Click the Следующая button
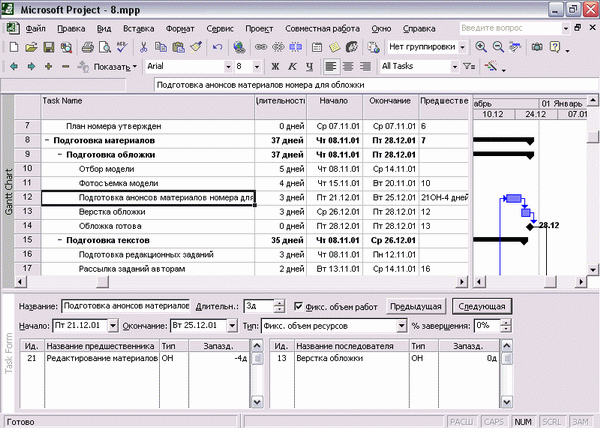 click(482, 306)
